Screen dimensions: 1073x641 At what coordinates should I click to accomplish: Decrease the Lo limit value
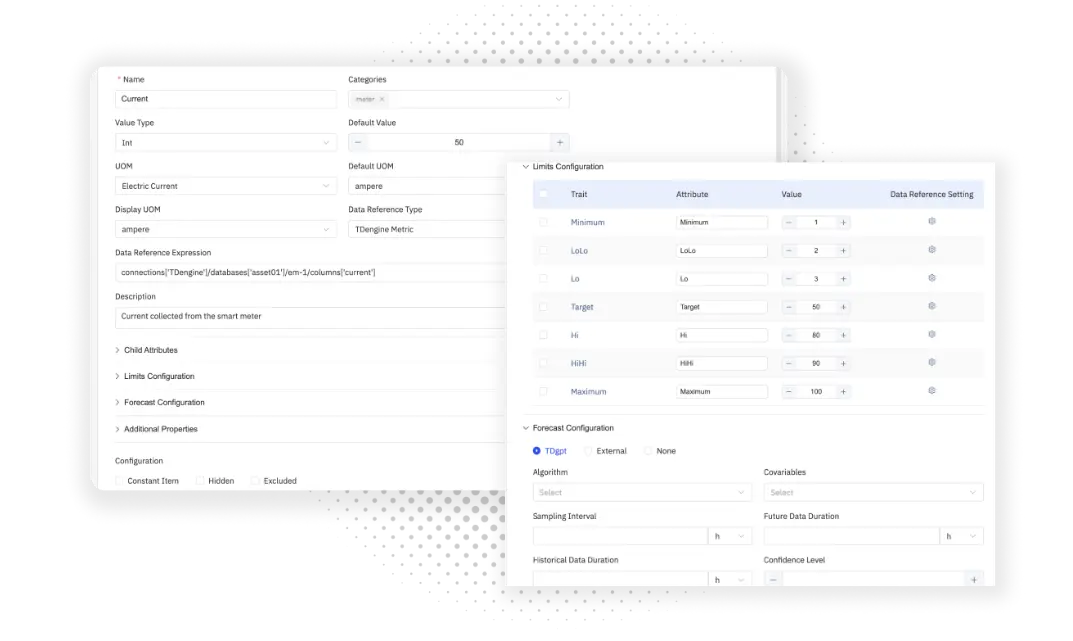pyautogui.click(x=788, y=278)
